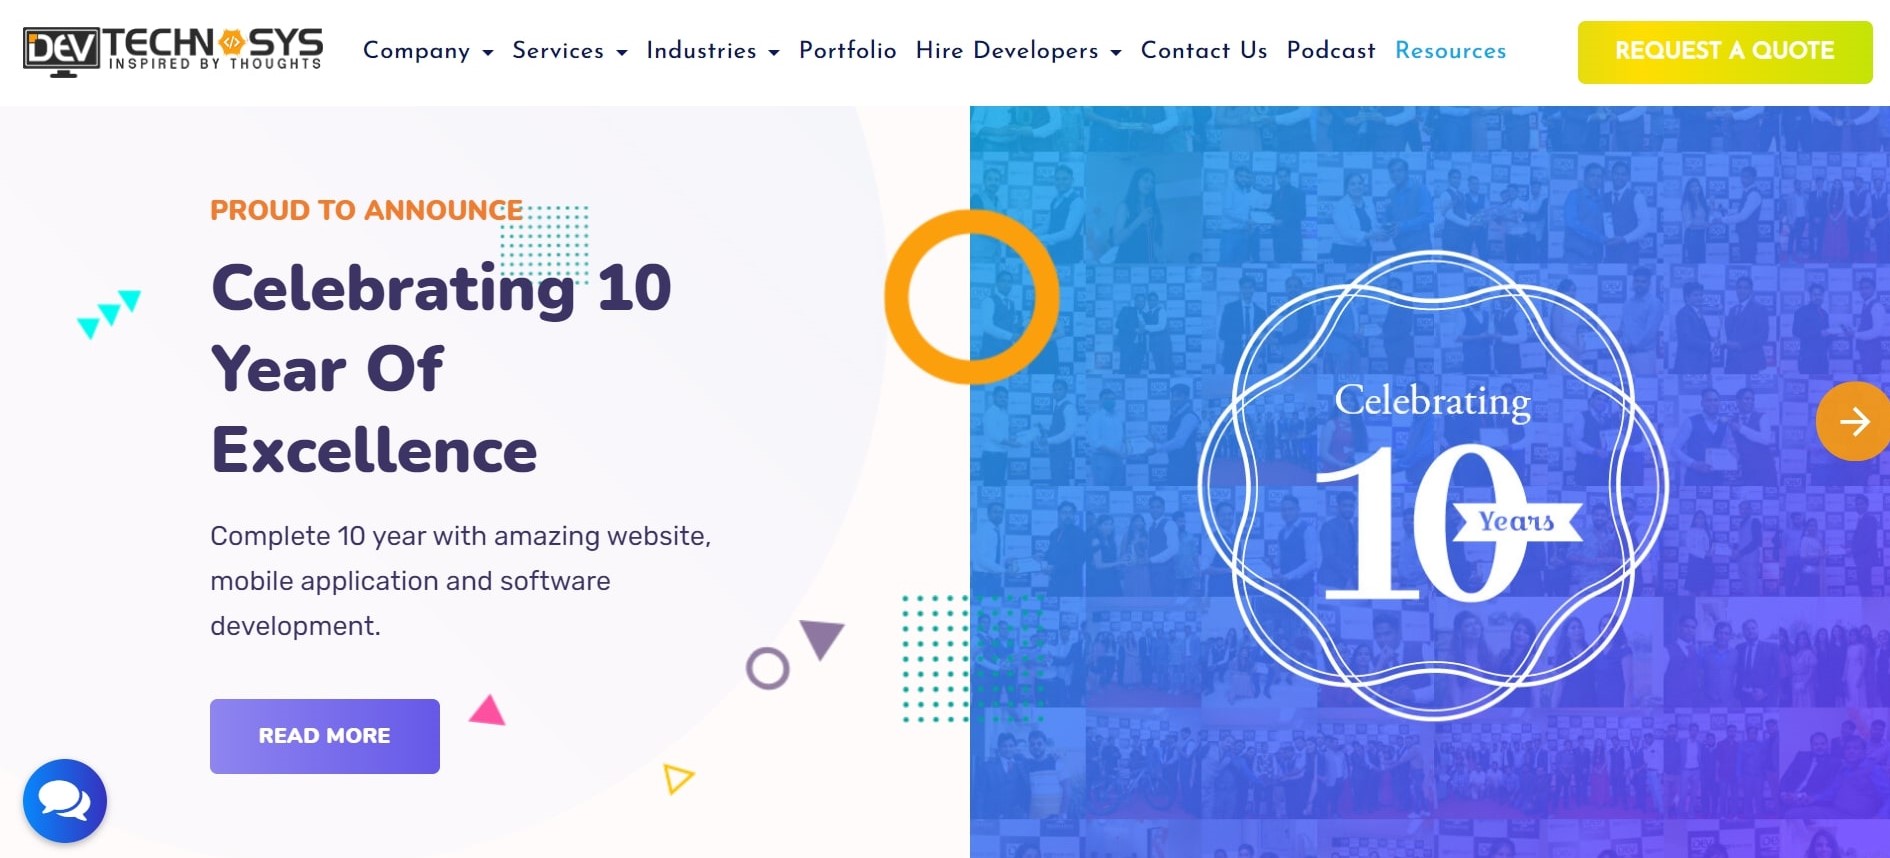Click the purple inverted triangle shape
This screenshot has height=858, width=1890.
pos(822,637)
